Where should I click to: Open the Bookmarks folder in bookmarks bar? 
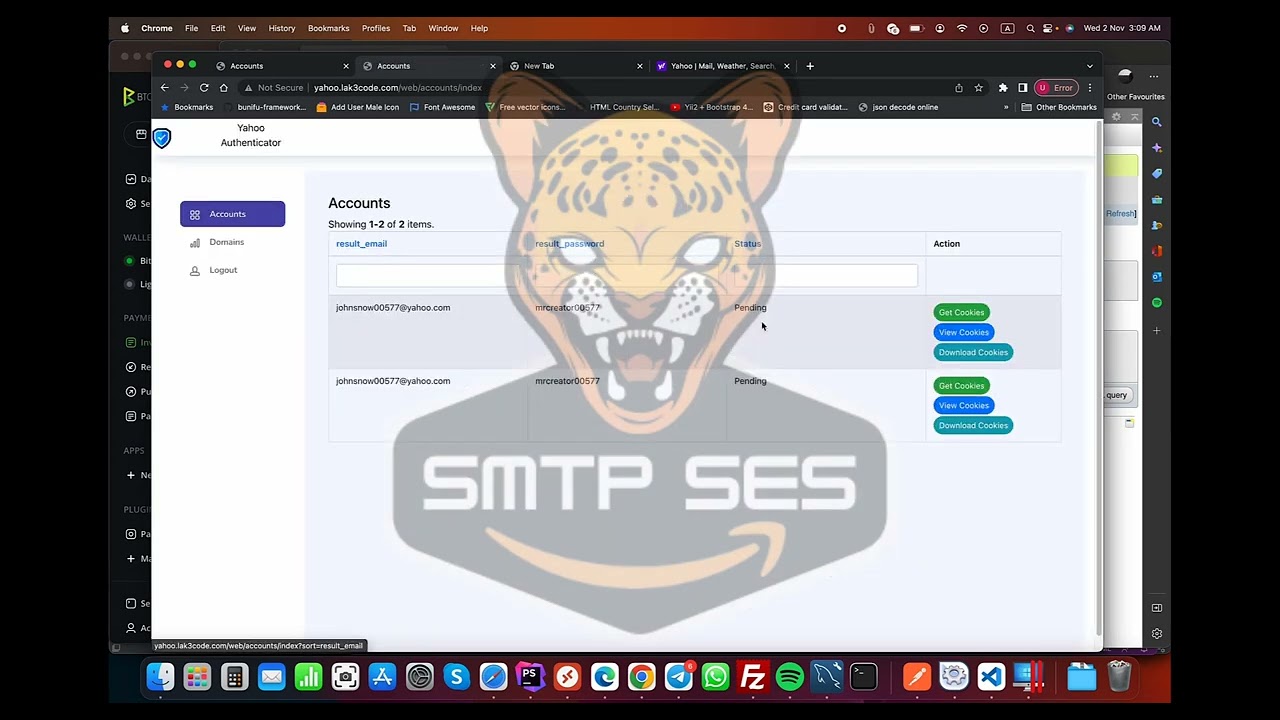pyautogui.click(x=187, y=107)
